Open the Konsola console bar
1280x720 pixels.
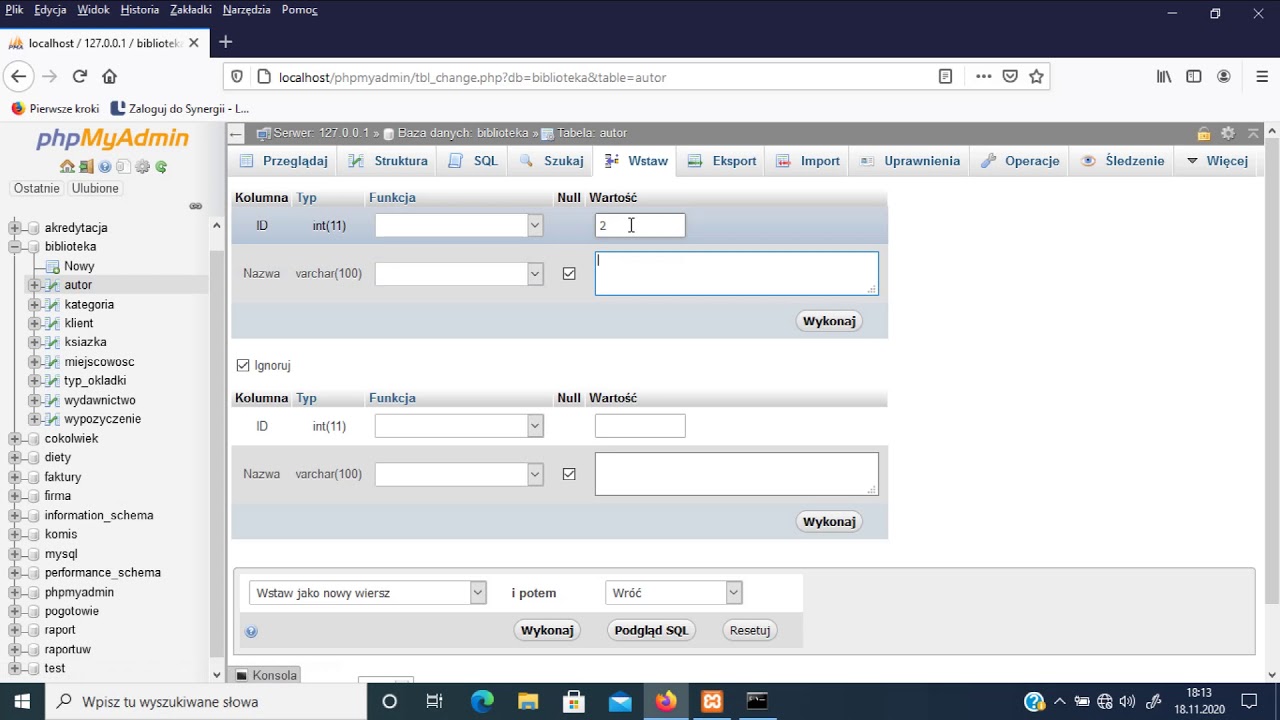click(266, 675)
